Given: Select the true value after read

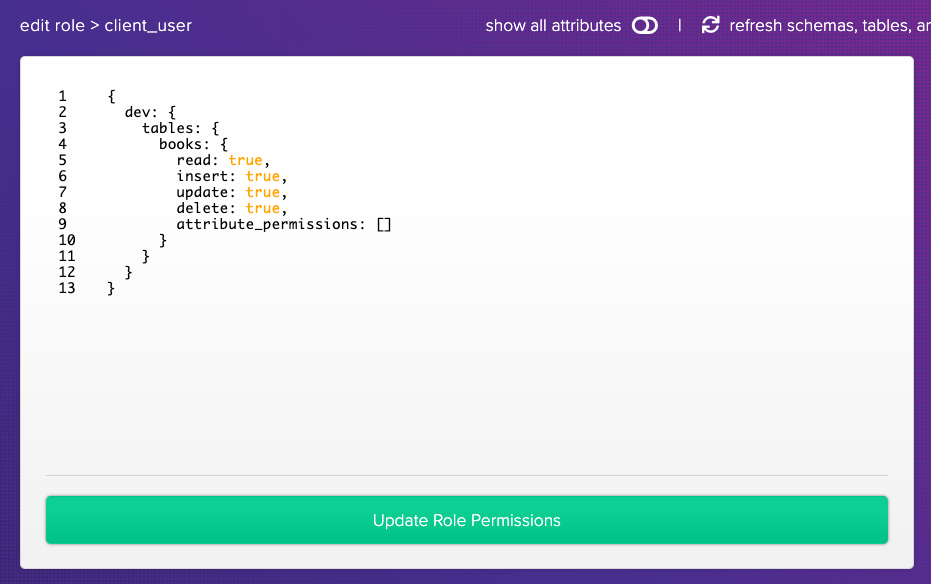Looking at the screenshot, I should (245, 160).
